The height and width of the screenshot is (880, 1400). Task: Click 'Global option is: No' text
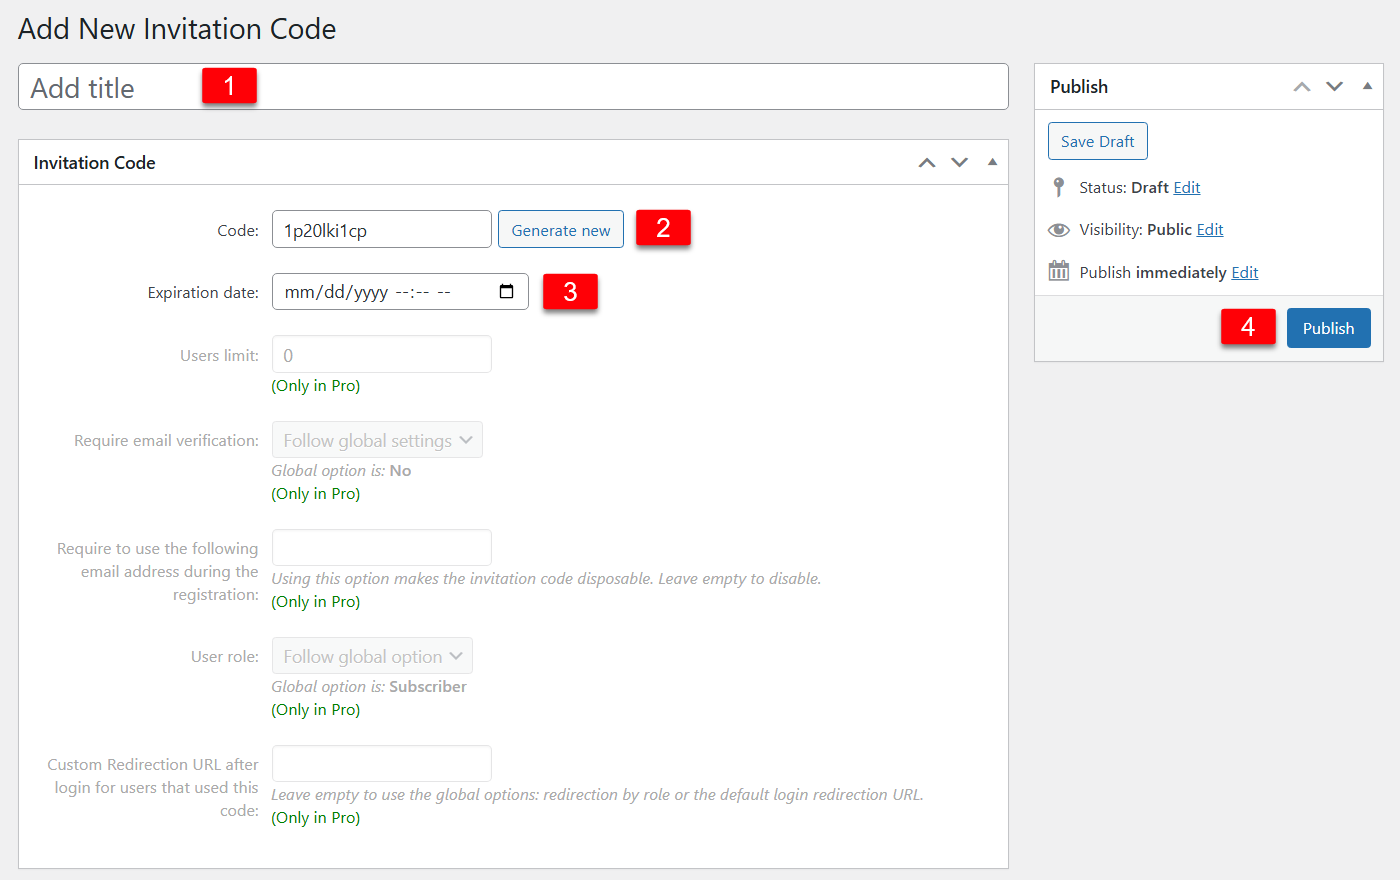tap(341, 470)
